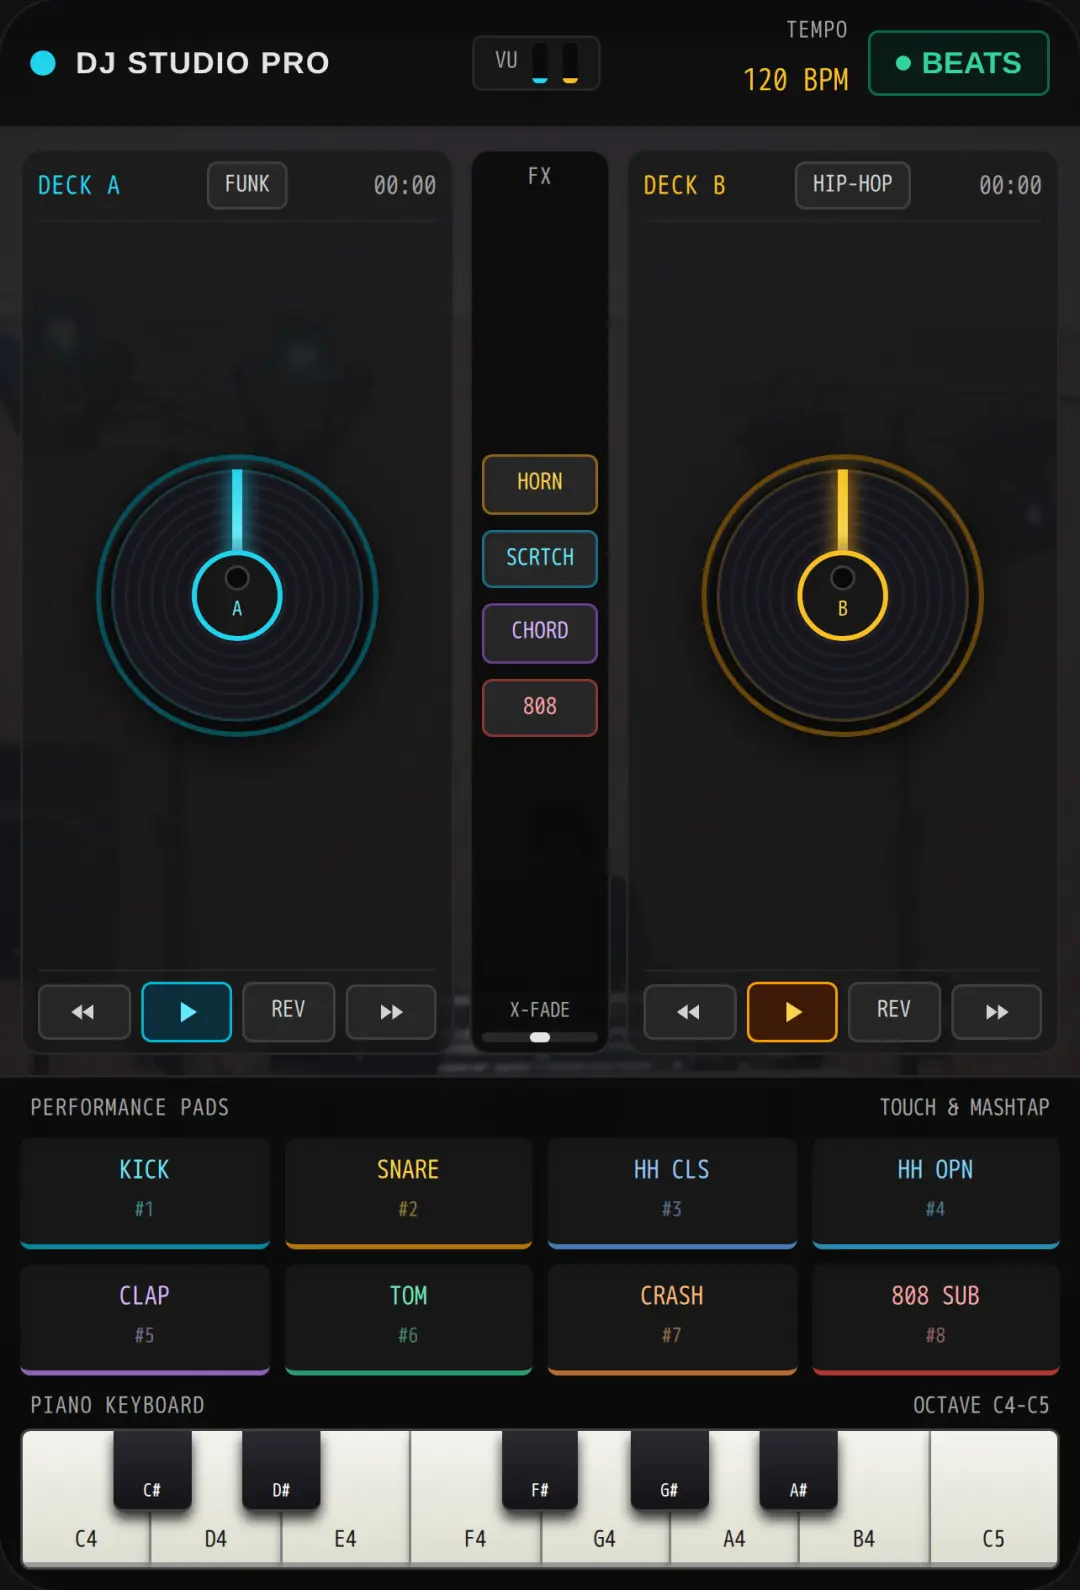Hit the HH CLS pad #3
Viewport: 1080px width, 1590px height.
pyautogui.click(x=672, y=1193)
